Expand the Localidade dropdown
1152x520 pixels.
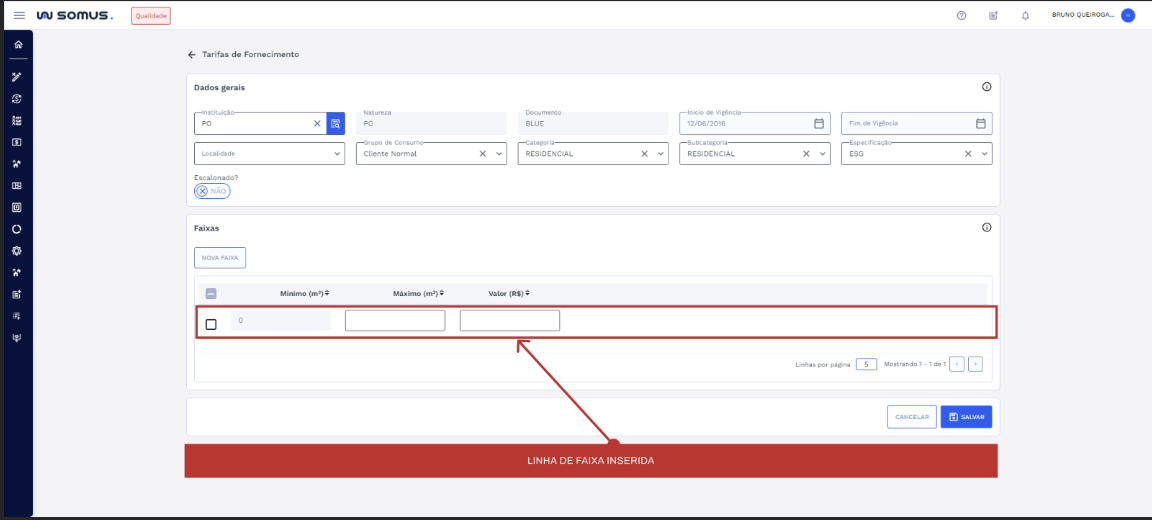[337, 154]
